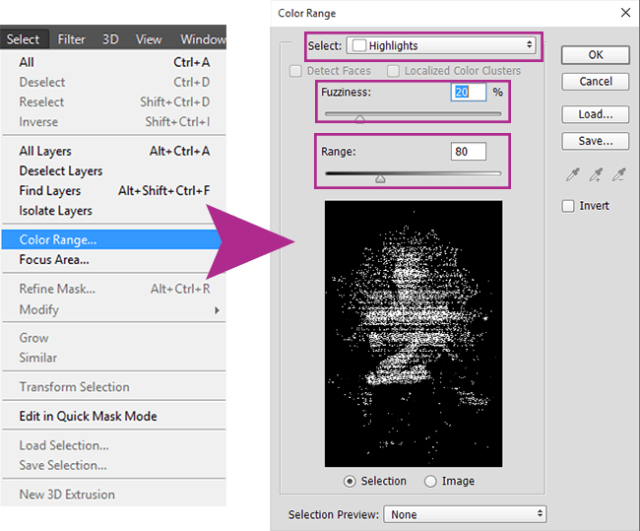Click the black-and-white selection preview thumbnail
640x531 pixels.
point(413,331)
